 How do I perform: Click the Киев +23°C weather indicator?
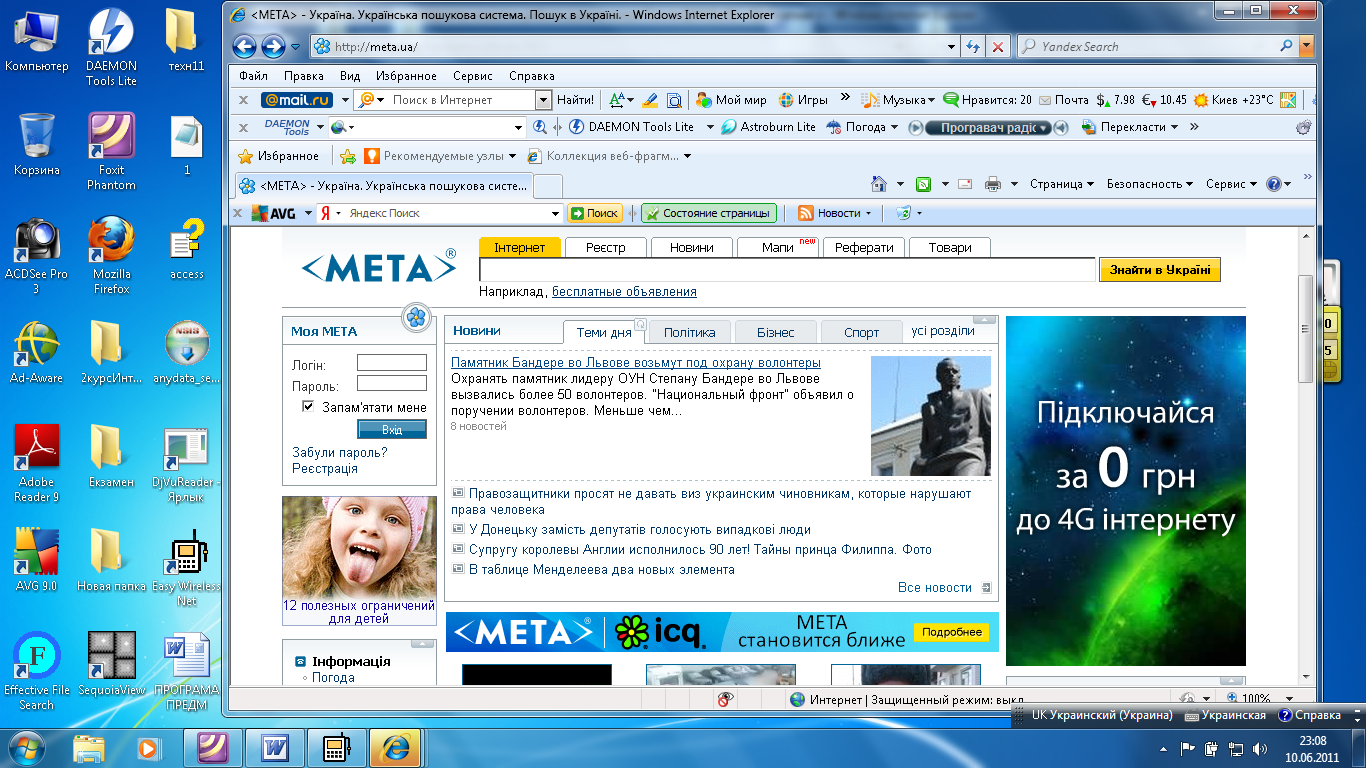pos(1234,100)
